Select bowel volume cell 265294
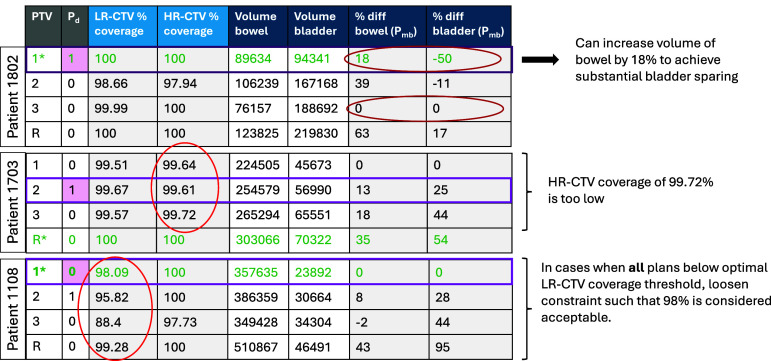The image size is (771, 361). pyautogui.click(x=258, y=215)
